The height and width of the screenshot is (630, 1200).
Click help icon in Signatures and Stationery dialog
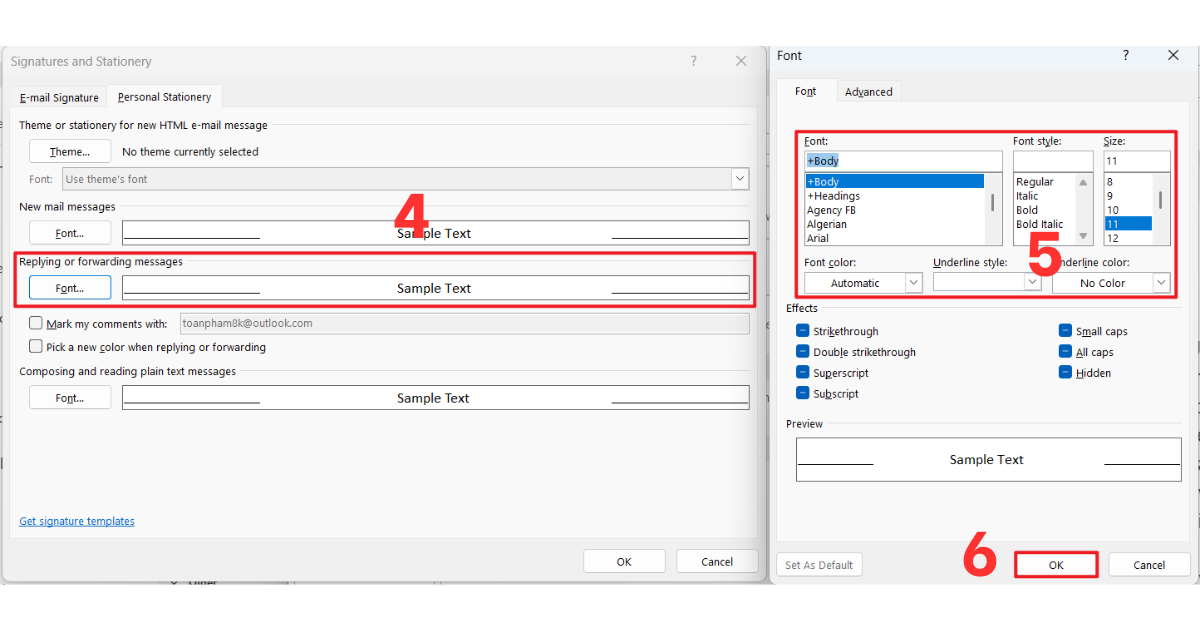(x=693, y=61)
